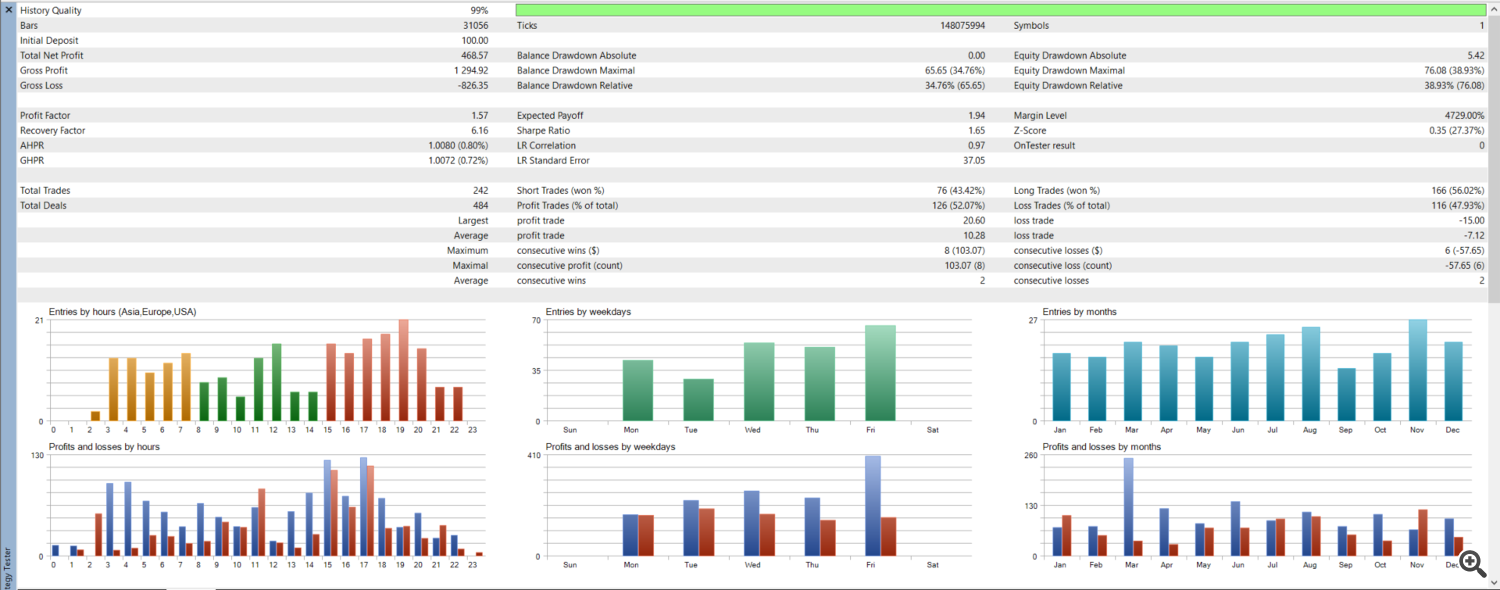This screenshot has height=590, width=1500.
Task: Click the Profit Factor value 1.57
Action: [x=479, y=116]
